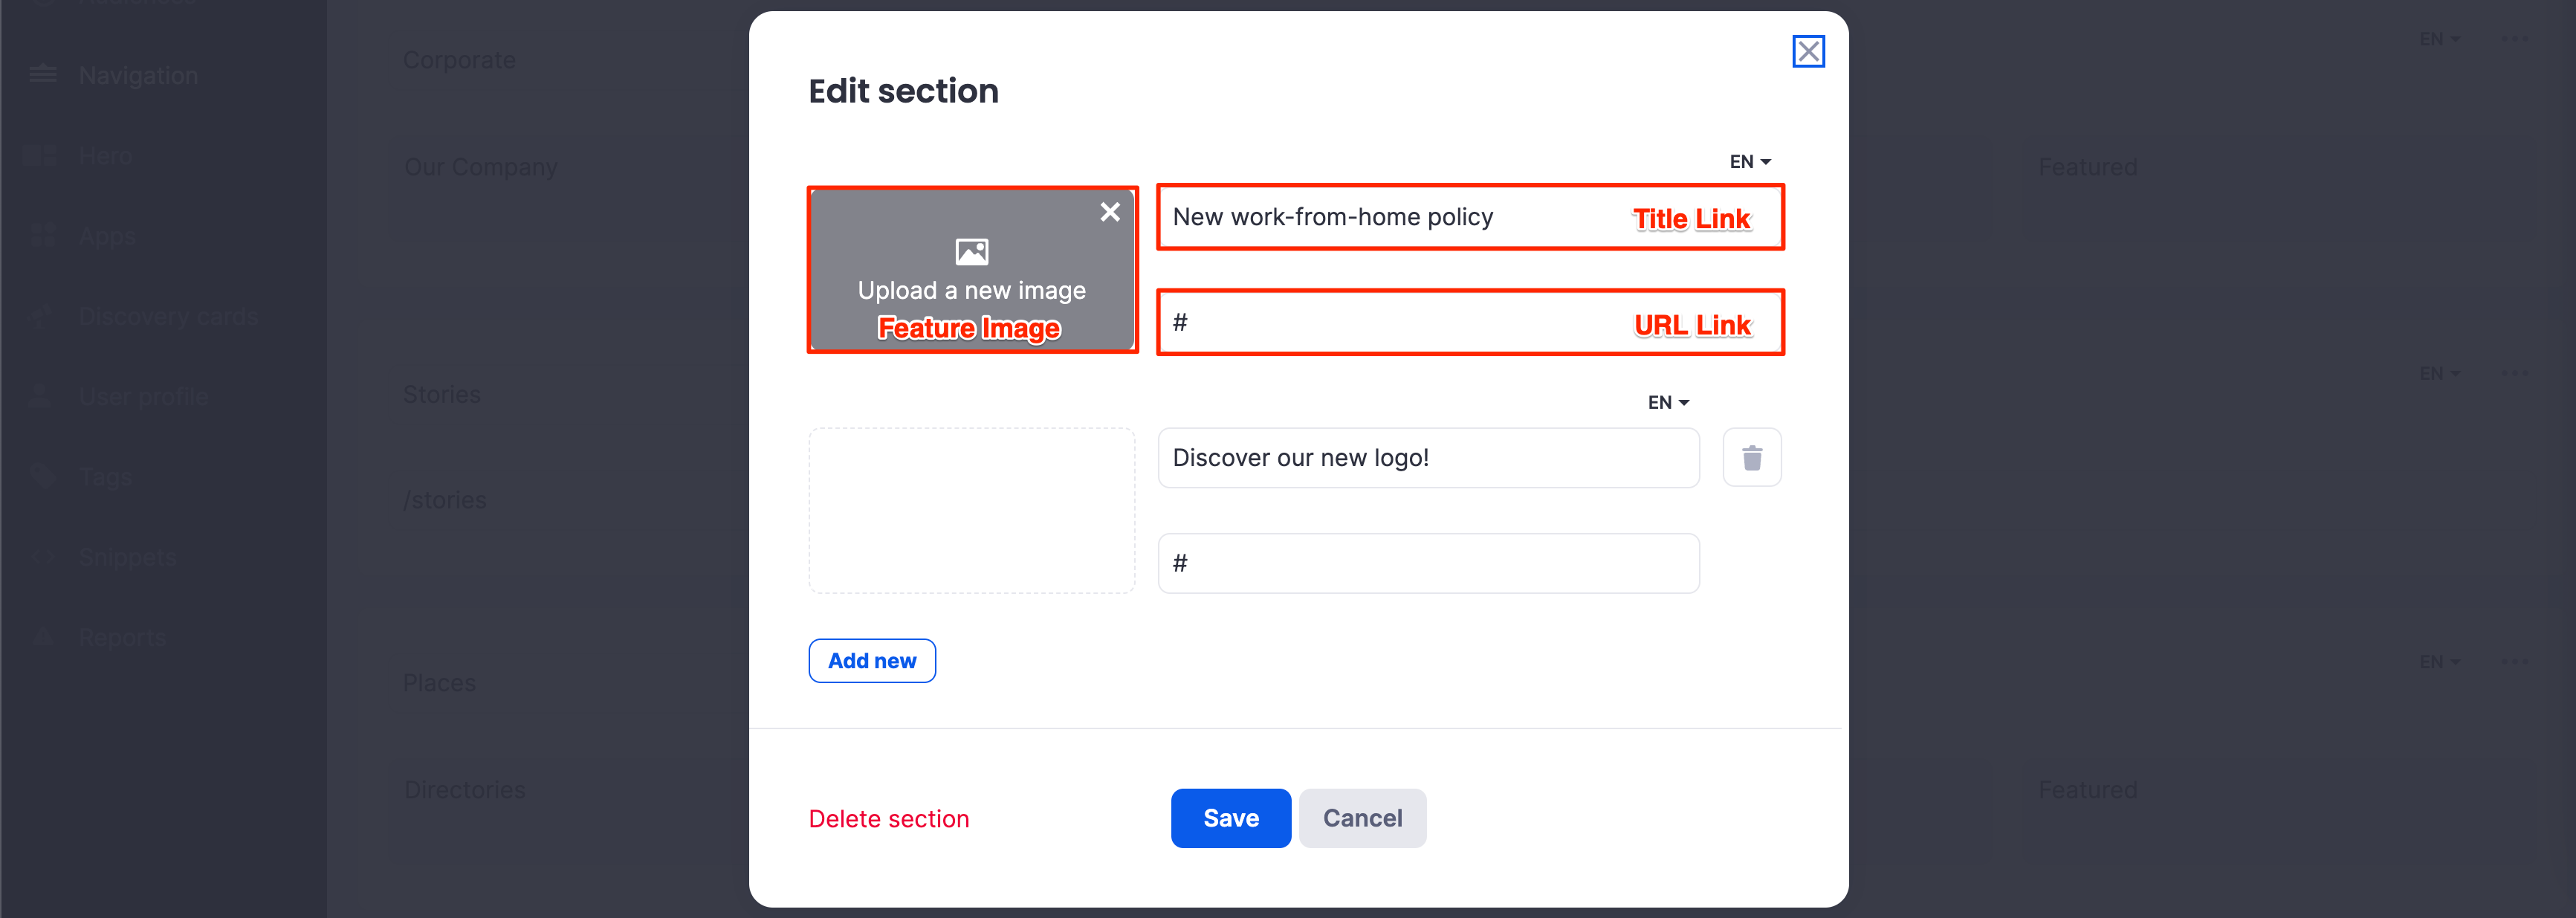This screenshot has width=2576, height=918.
Task: Save the section changes
Action: click(1230, 818)
